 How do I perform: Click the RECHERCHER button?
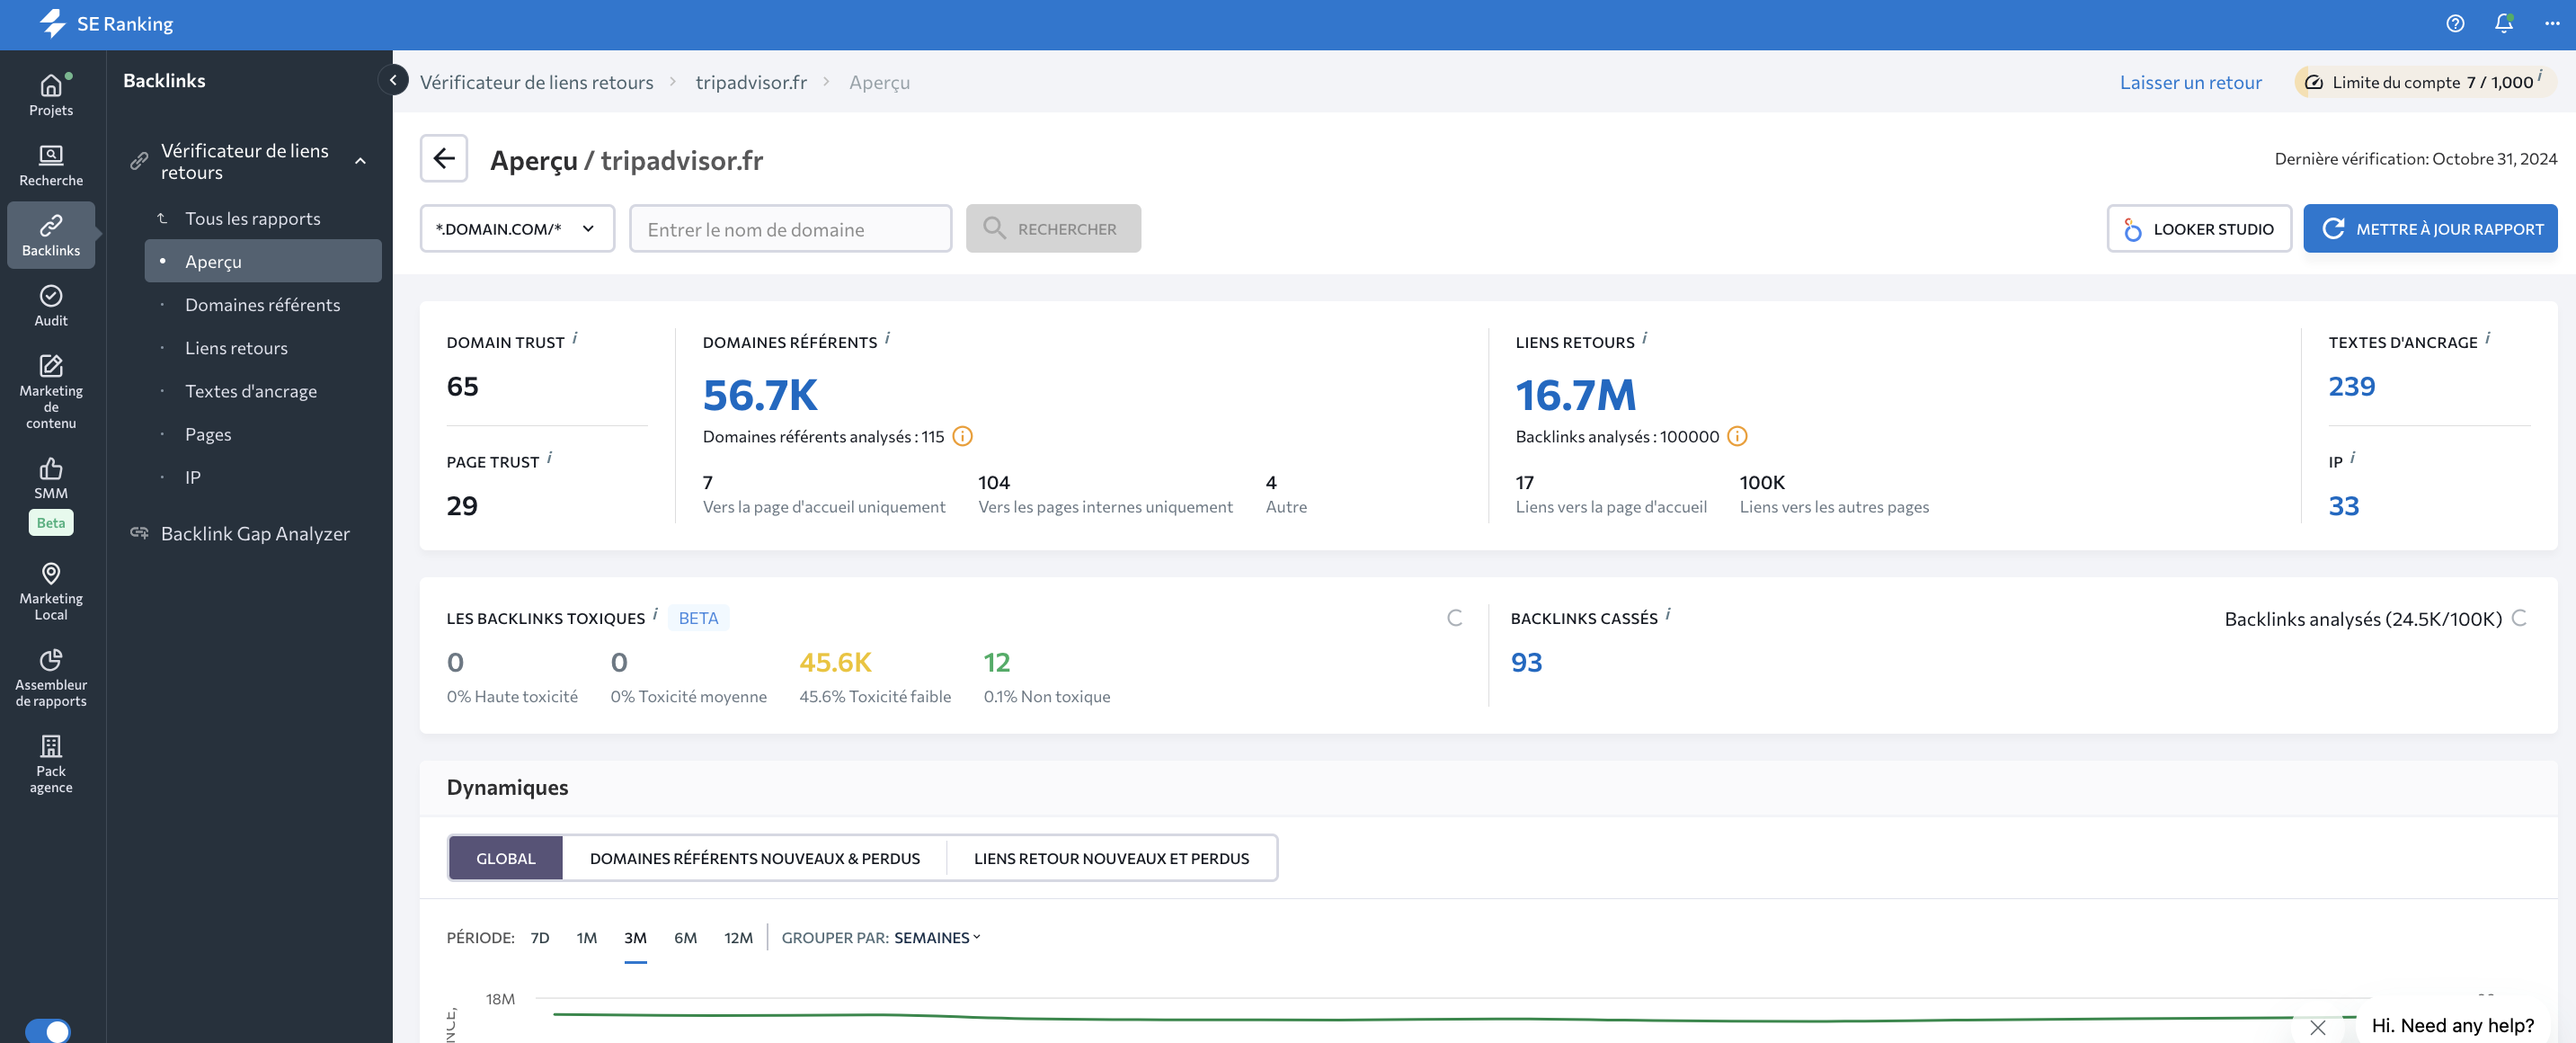coord(1053,229)
